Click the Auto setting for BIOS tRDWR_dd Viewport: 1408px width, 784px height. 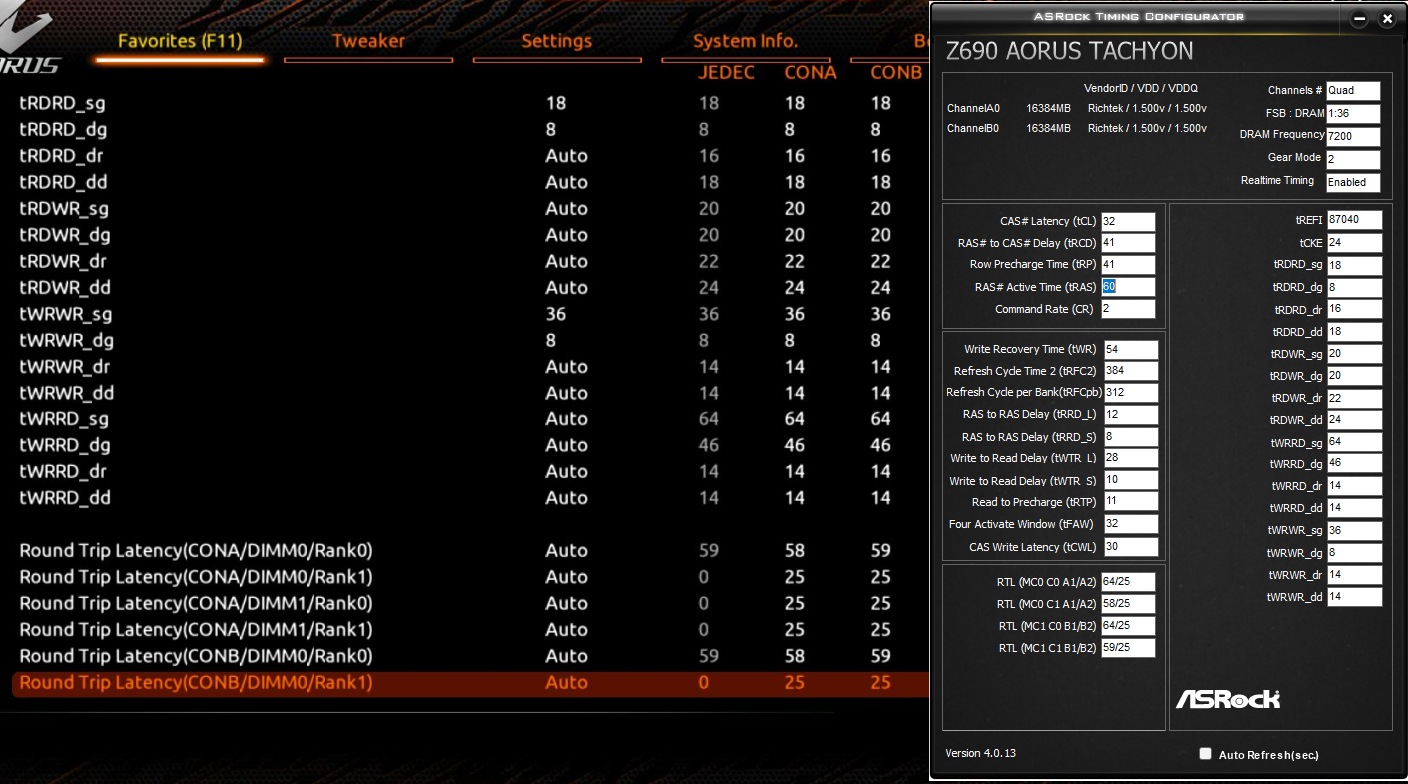point(566,288)
